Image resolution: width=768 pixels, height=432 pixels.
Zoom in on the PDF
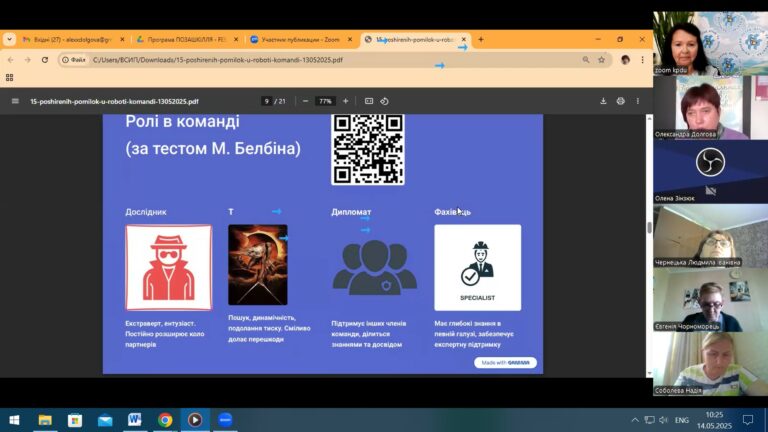click(x=346, y=101)
